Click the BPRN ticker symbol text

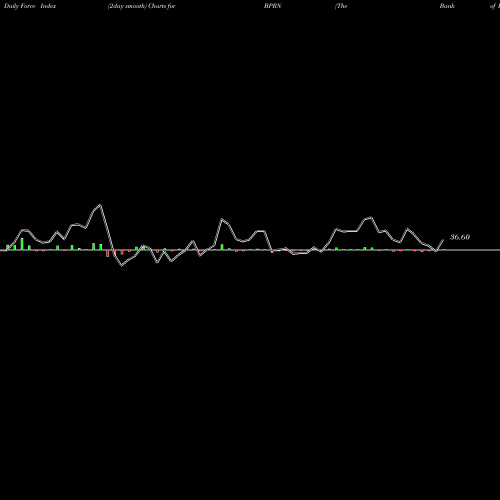(x=273, y=6)
